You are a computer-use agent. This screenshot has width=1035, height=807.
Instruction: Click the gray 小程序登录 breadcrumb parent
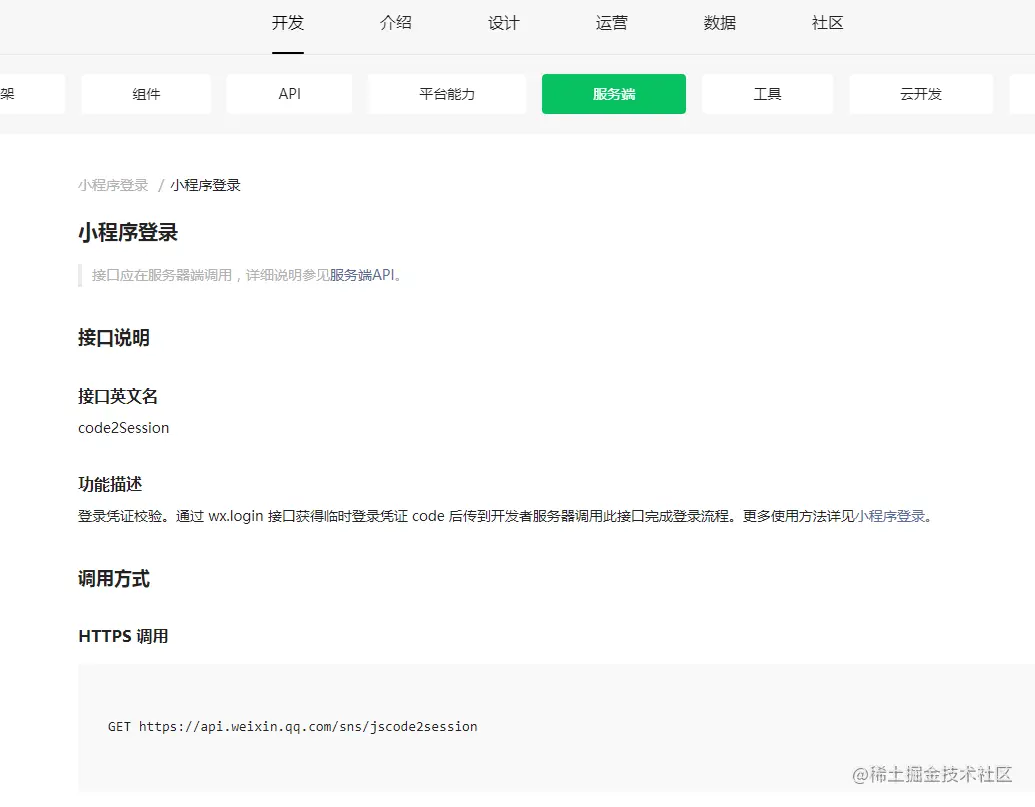(x=113, y=185)
